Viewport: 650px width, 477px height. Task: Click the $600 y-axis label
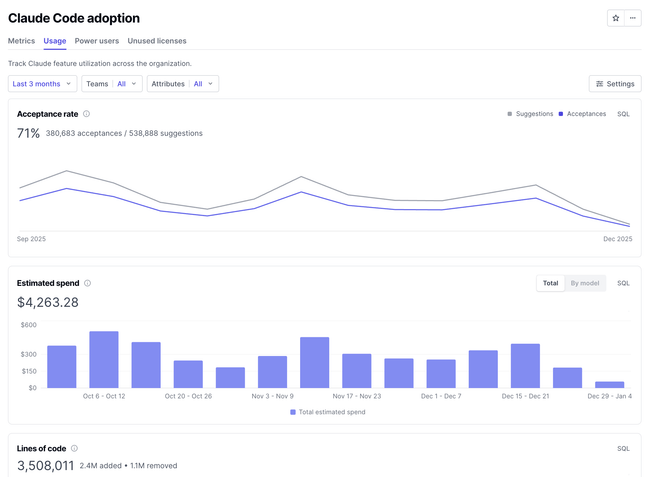pos(29,325)
